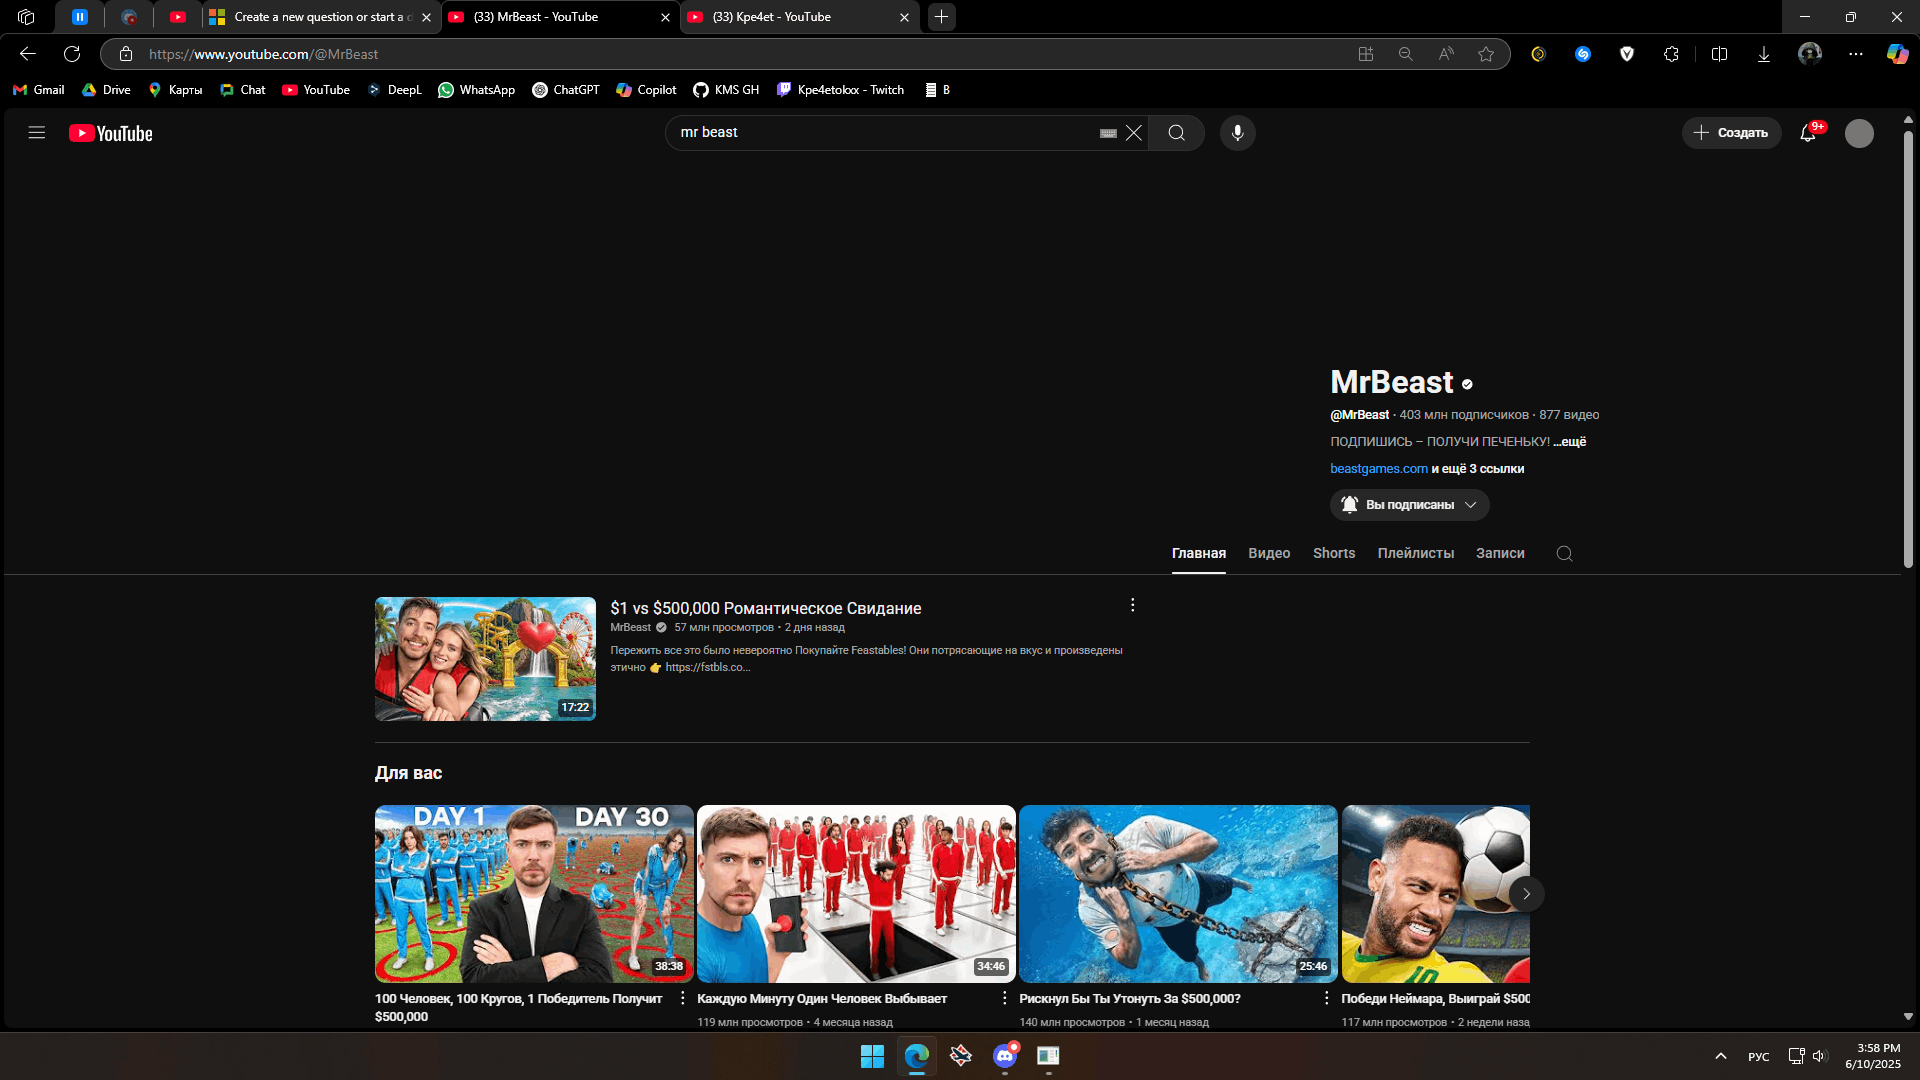The height and width of the screenshot is (1080, 1920).
Task: Open the beastgames.com link
Action: tap(1378, 469)
